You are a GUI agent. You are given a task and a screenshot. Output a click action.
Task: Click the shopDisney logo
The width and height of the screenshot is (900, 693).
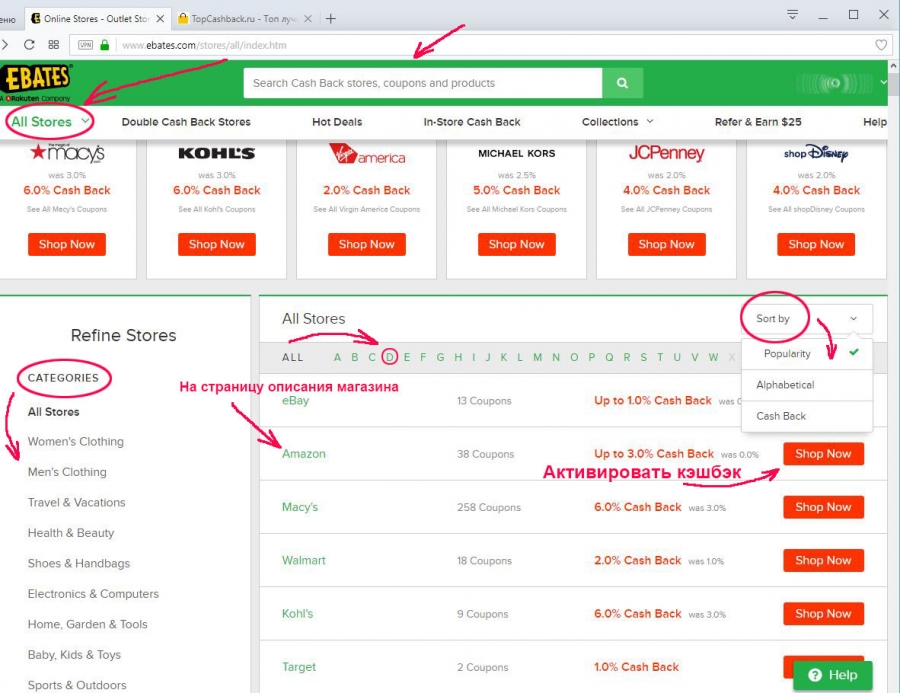click(816, 153)
